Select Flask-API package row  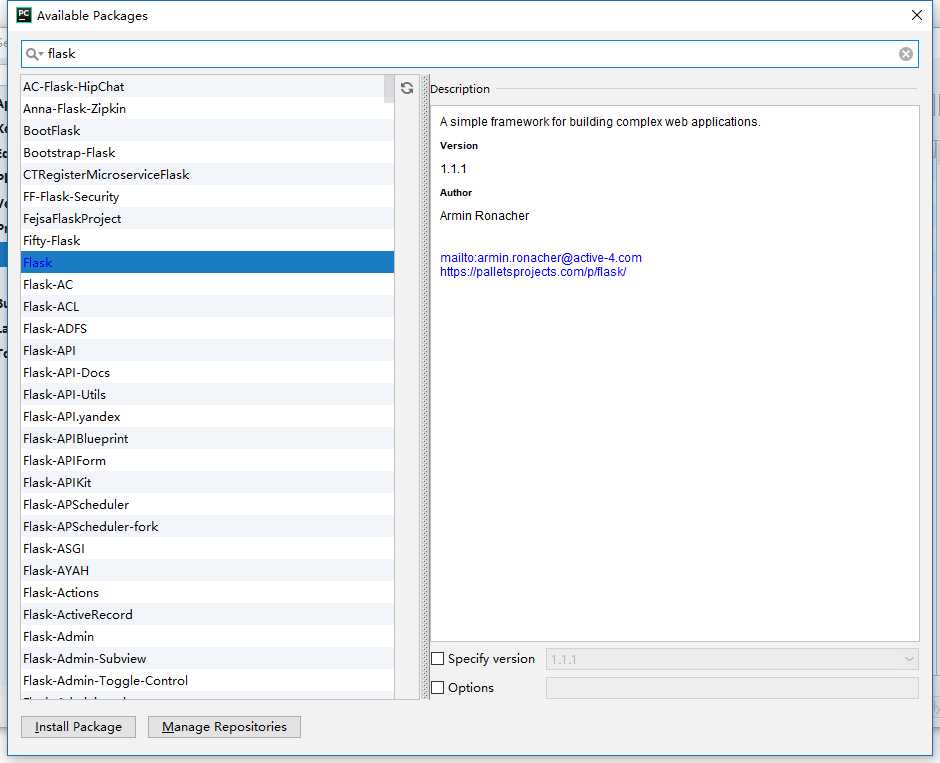207,351
